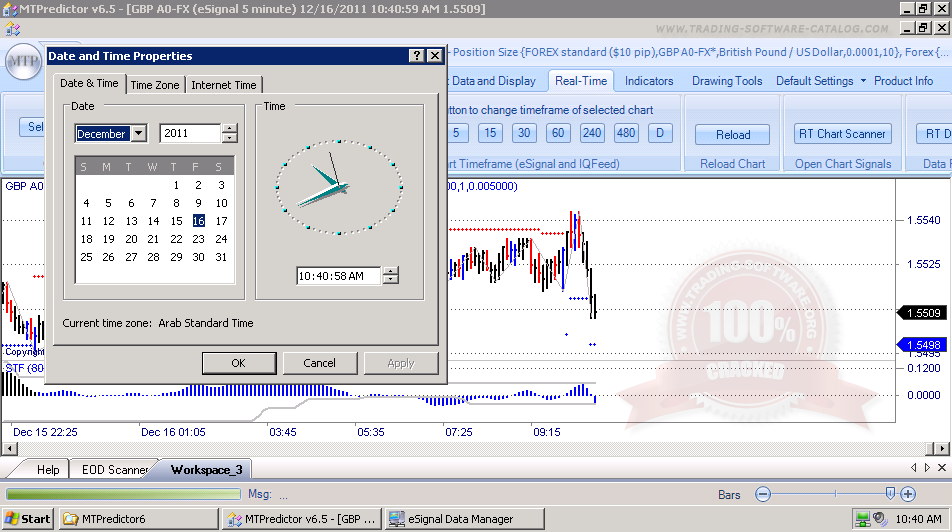Click the MTP logo orb button

(x=22, y=63)
